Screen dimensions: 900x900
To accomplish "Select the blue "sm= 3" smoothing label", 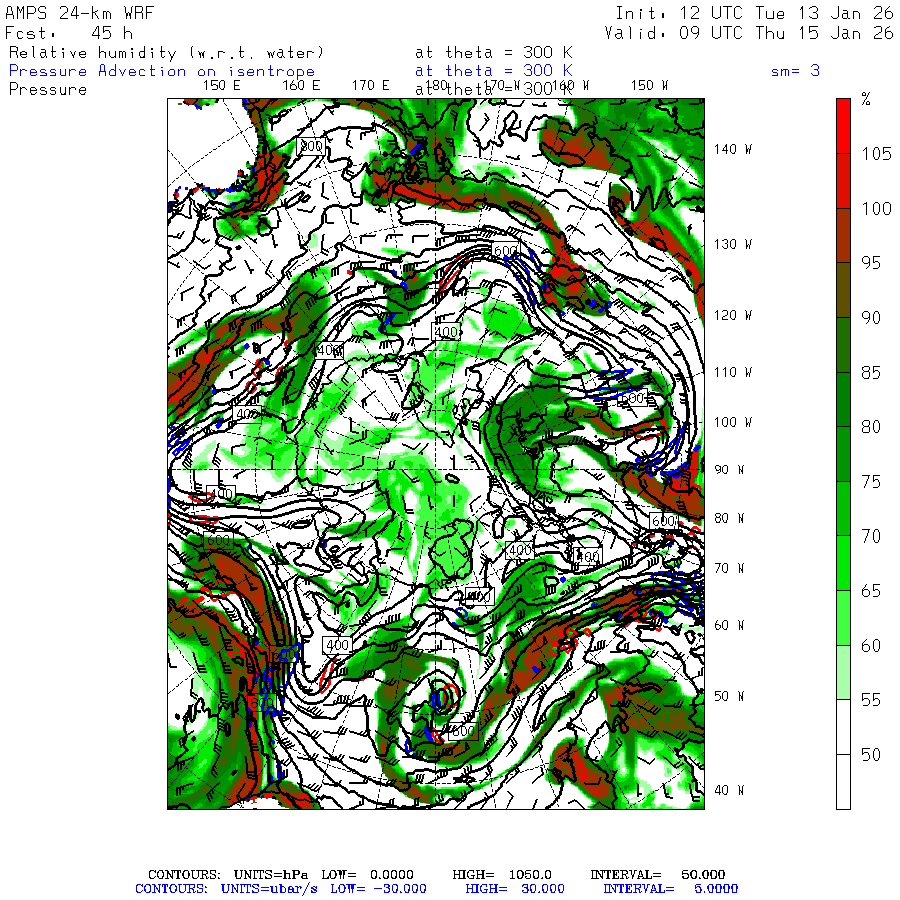I will coord(795,71).
